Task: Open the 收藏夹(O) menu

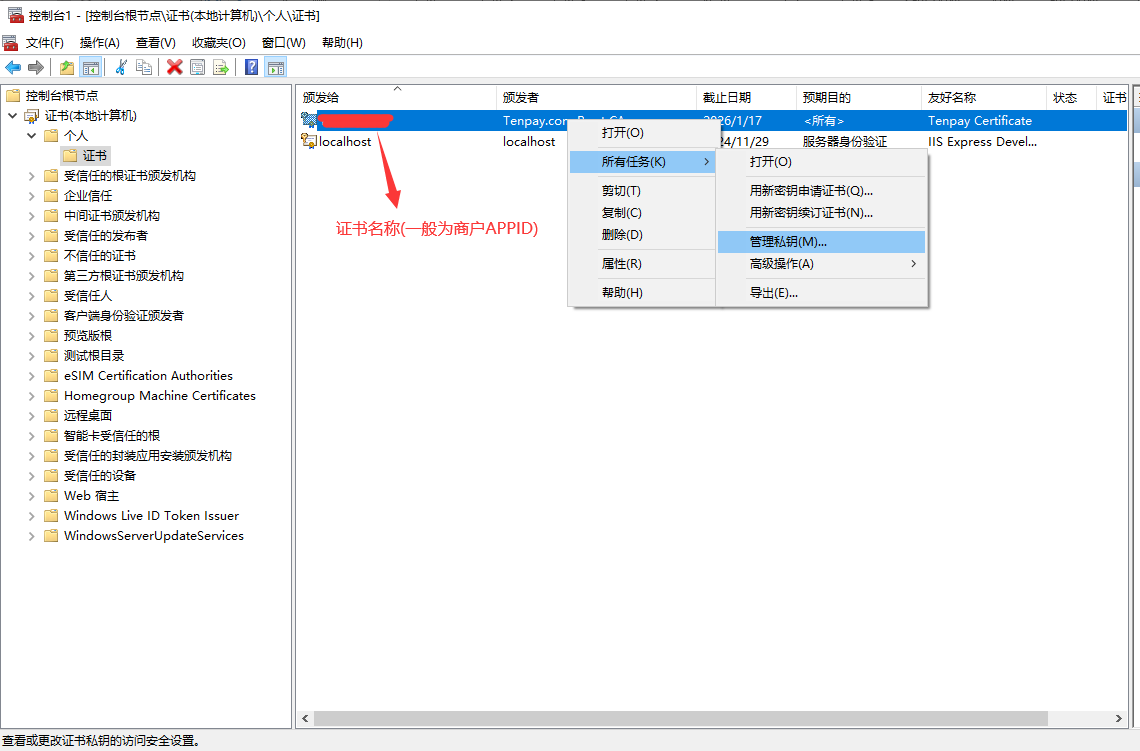Action: tap(219, 43)
